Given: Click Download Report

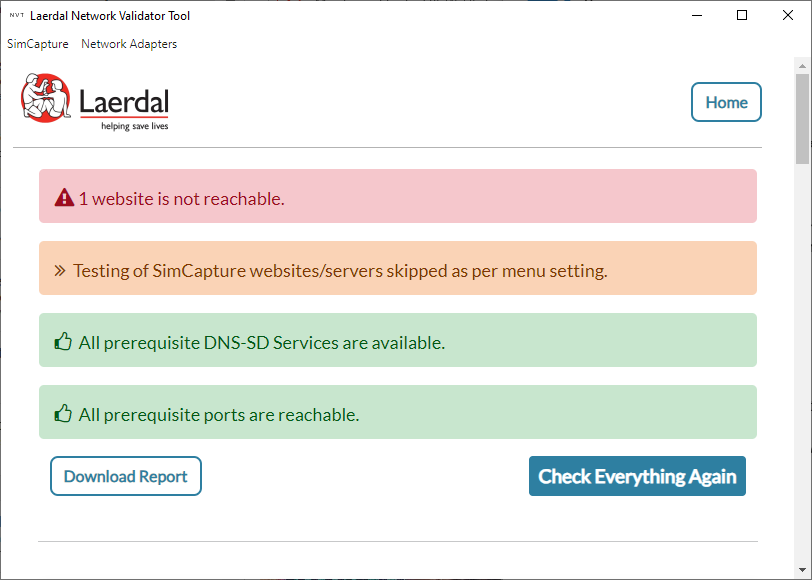Looking at the screenshot, I should (x=125, y=476).
